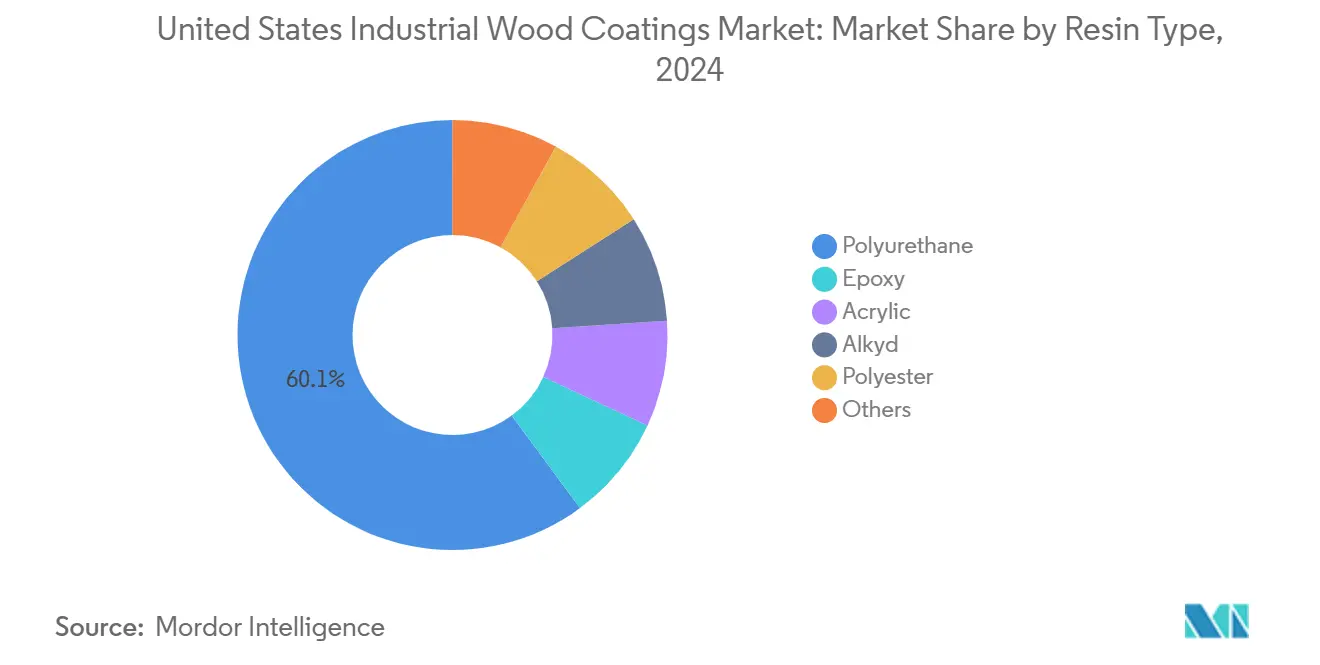Click the purple Acrylic legend dot

coord(823,311)
